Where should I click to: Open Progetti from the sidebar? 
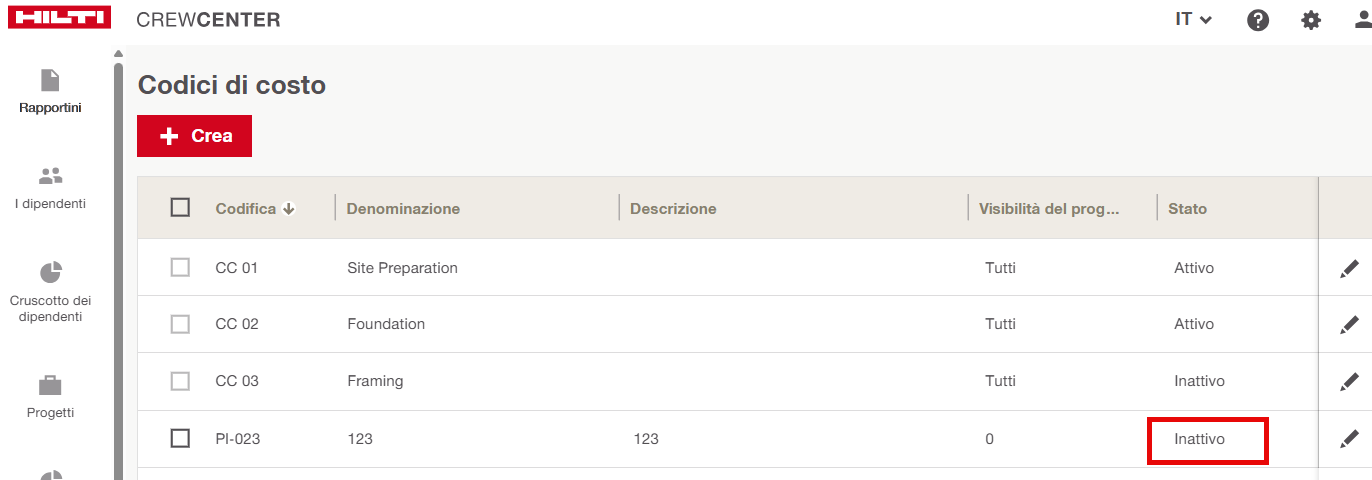pos(50,397)
